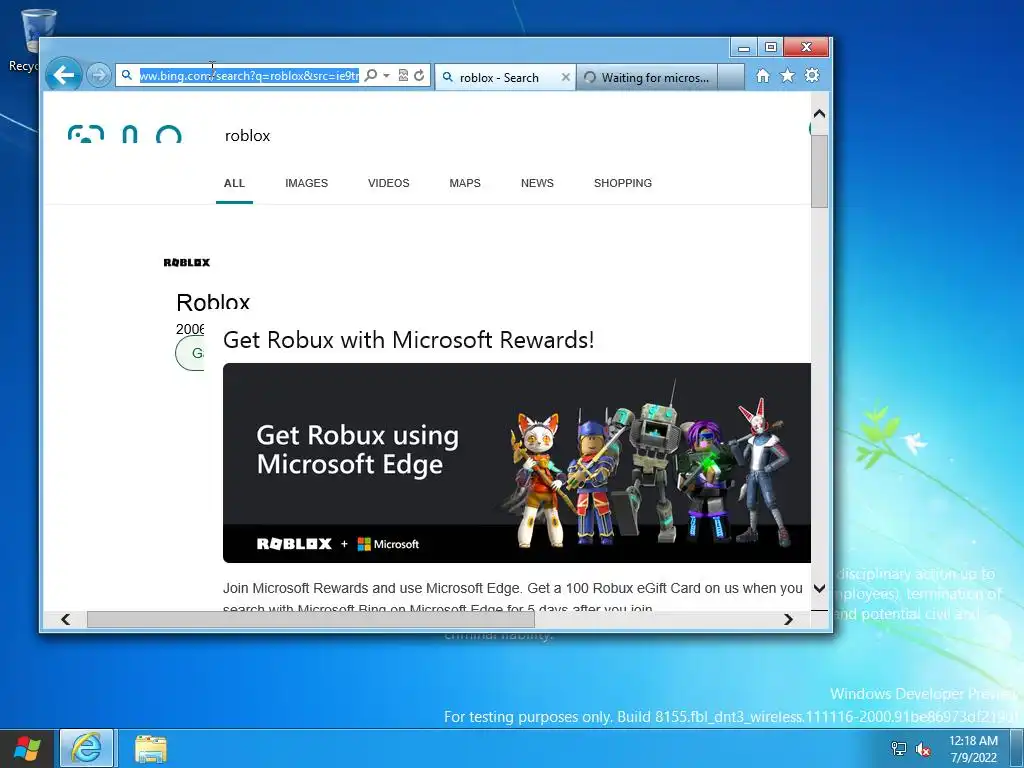The height and width of the screenshot is (768, 1024).
Task: Click the Show desktop strip at taskbar end
Action: (1017, 749)
